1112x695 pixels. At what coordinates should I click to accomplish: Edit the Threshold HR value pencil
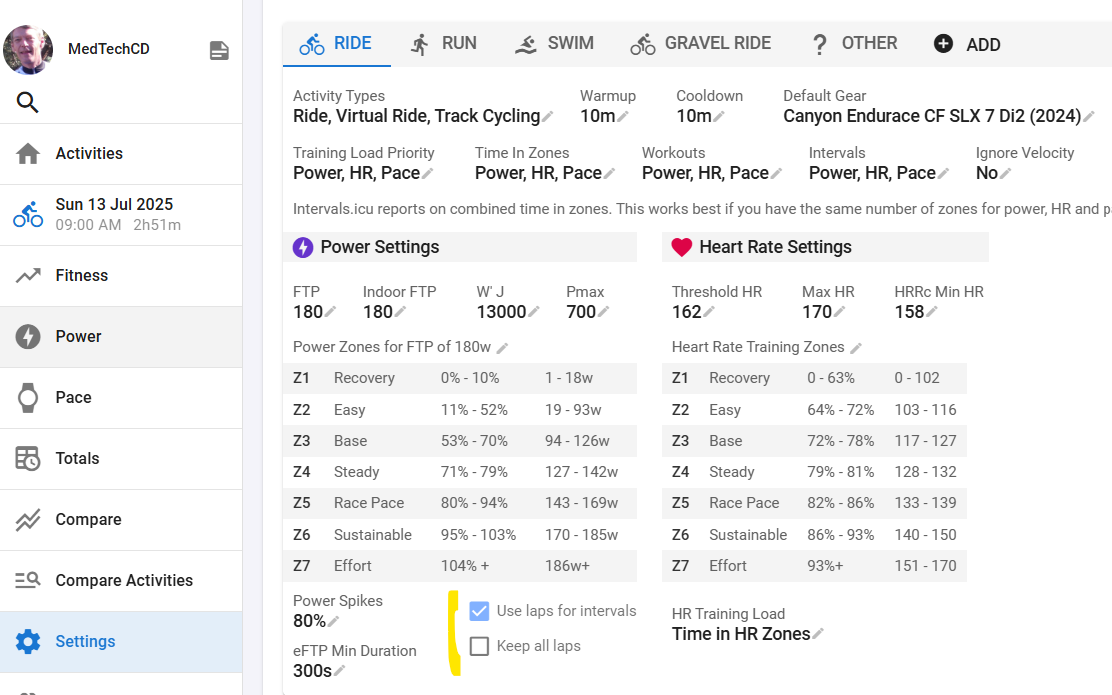[x=709, y=313]
